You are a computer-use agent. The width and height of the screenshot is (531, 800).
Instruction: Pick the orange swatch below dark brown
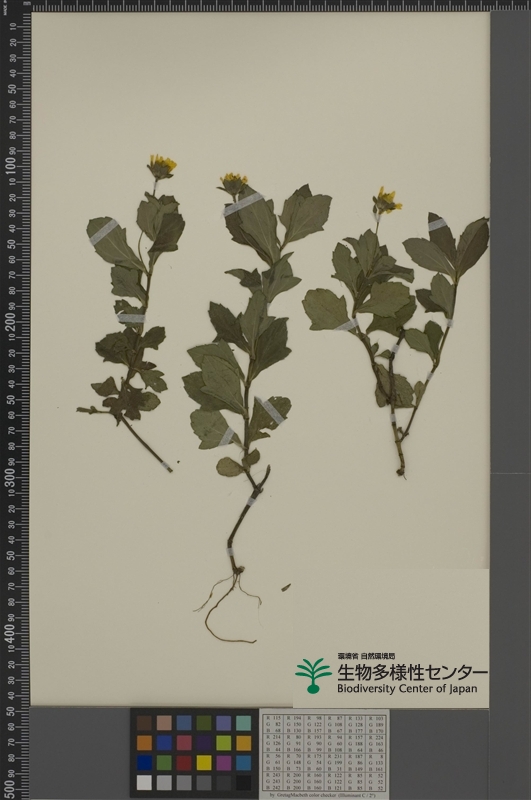[144, 743]
